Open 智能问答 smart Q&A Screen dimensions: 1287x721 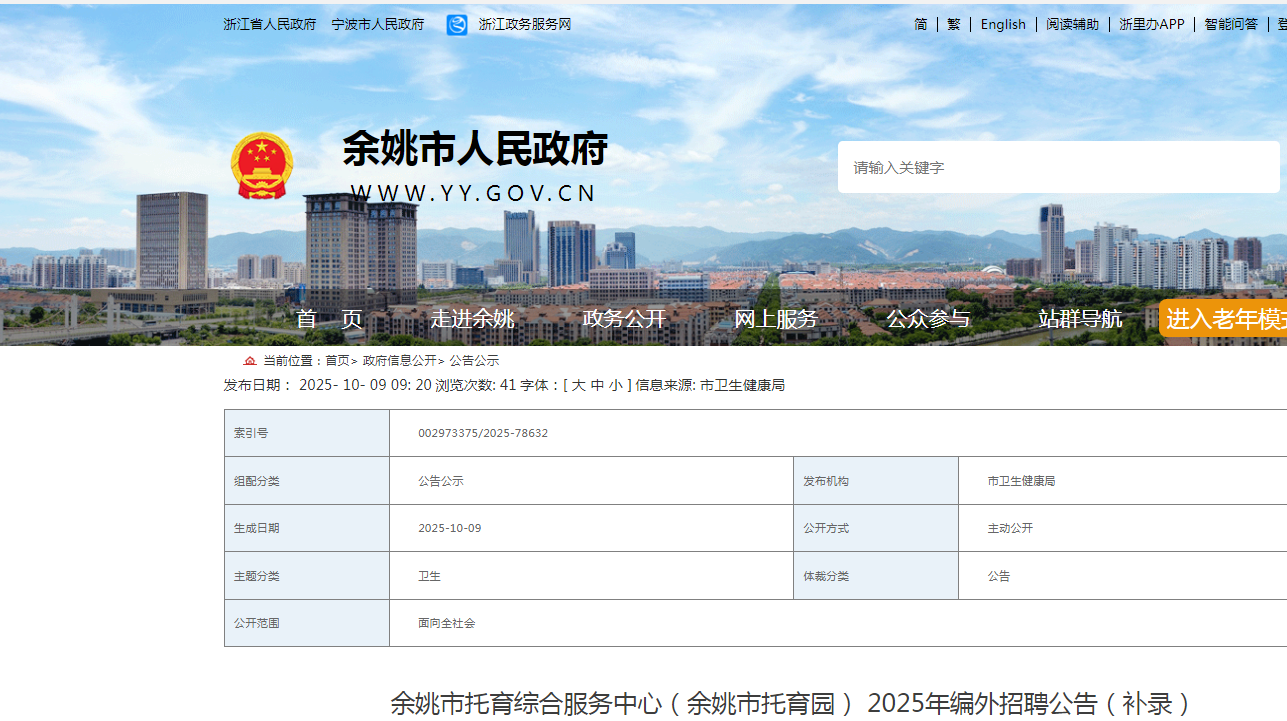1231,24
